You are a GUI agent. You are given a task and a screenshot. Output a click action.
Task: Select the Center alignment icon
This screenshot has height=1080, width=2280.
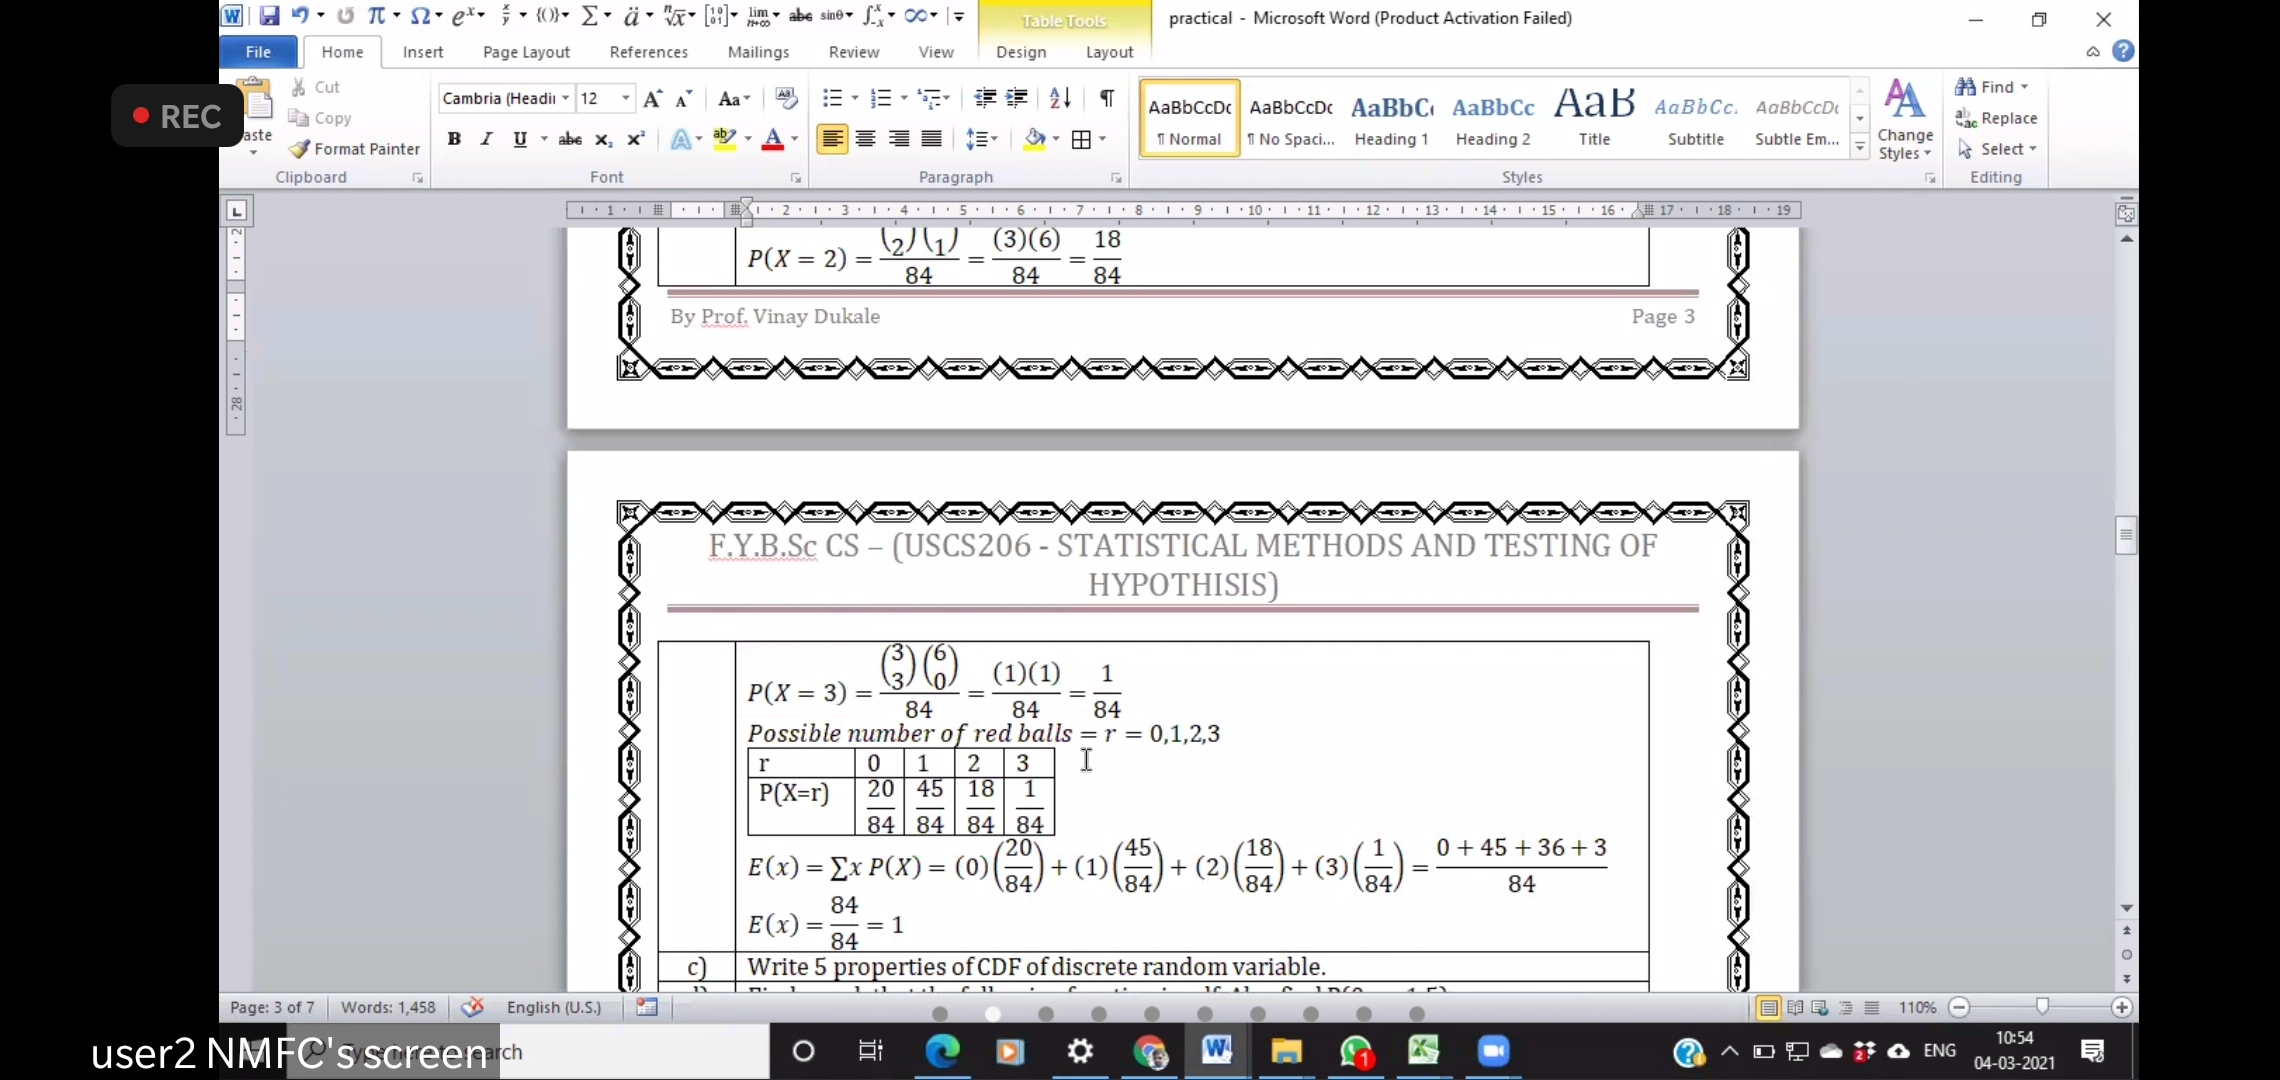pos(866,139)
